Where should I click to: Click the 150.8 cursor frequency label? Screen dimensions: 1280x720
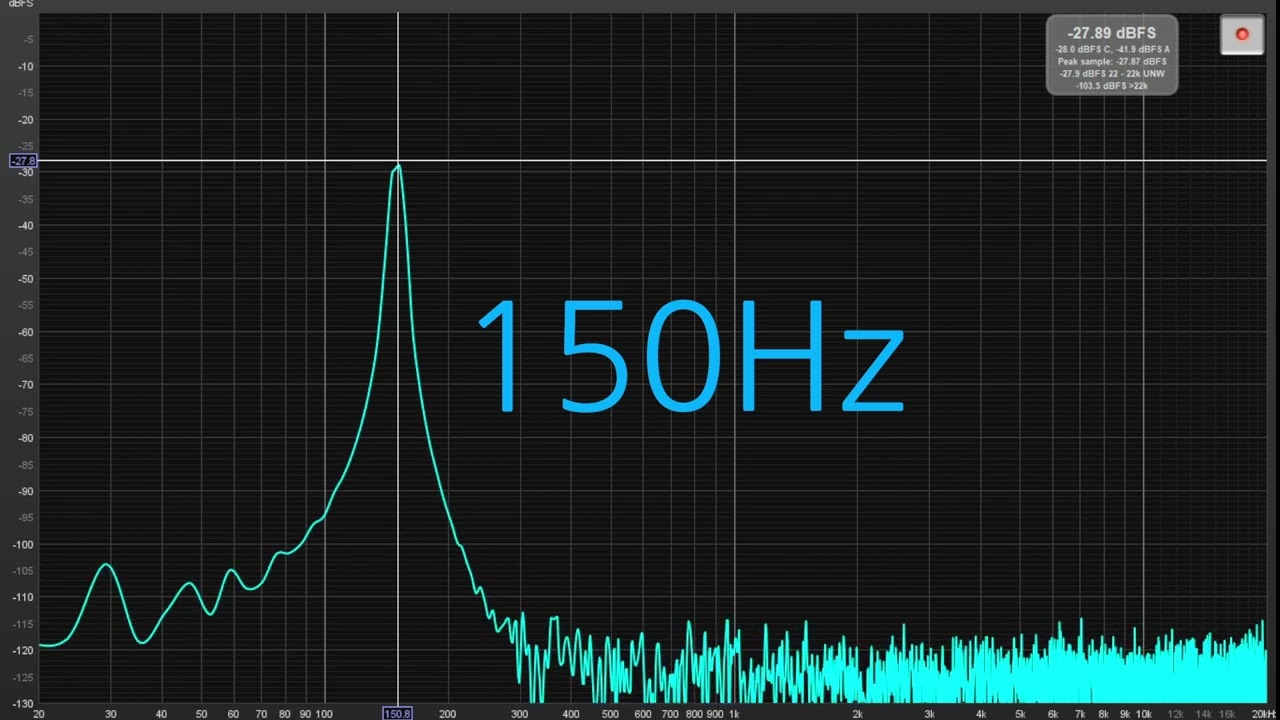point(398,714)
